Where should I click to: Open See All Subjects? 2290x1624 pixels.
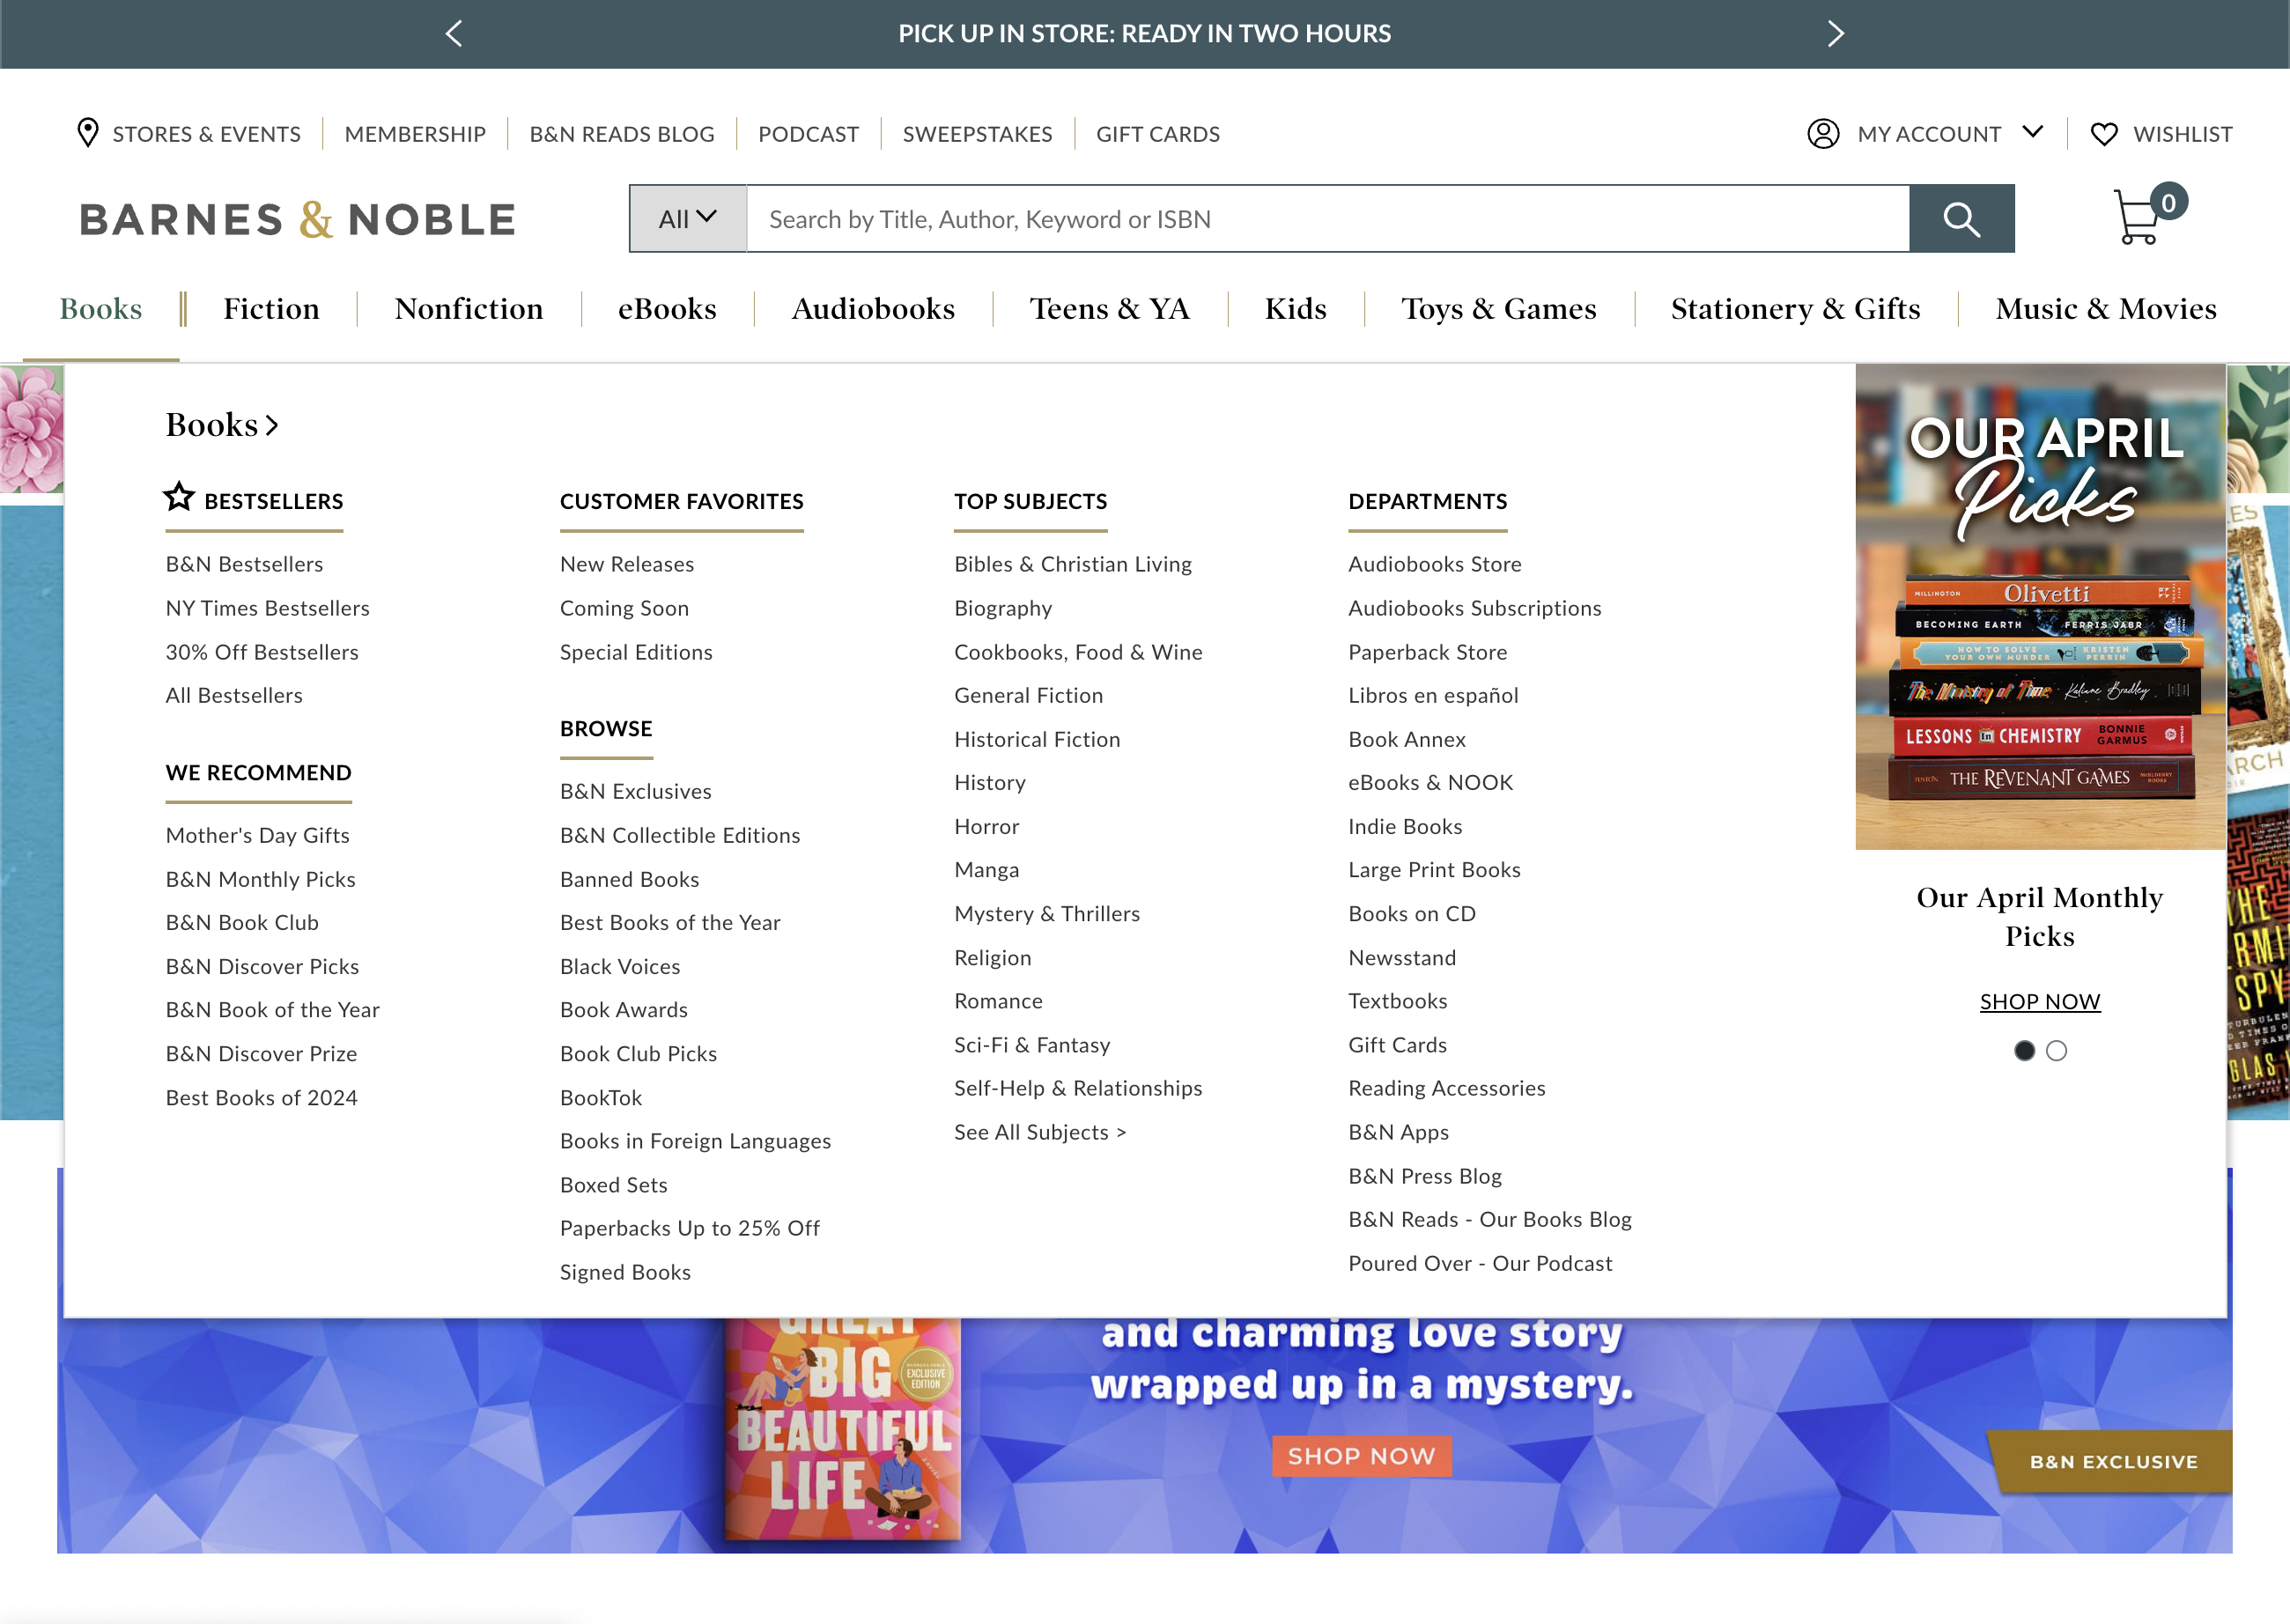1040,1131
